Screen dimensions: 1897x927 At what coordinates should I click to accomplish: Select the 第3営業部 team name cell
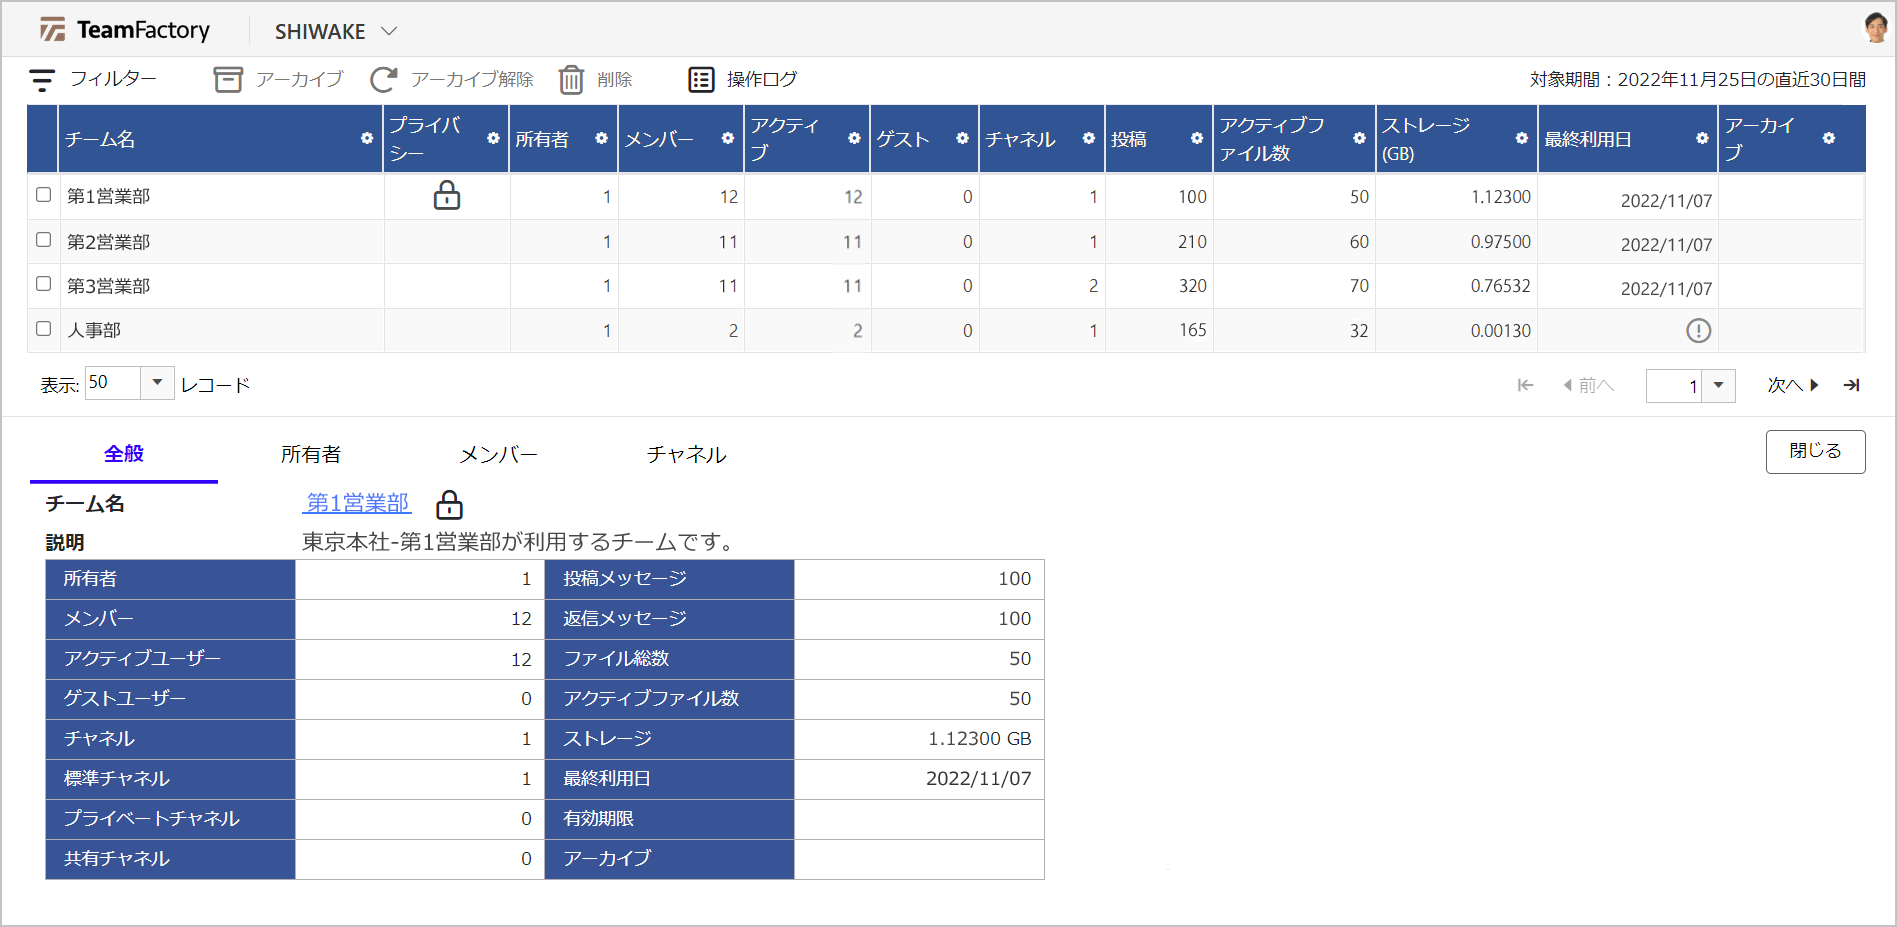pyautogui.click(x=222, y=286)
